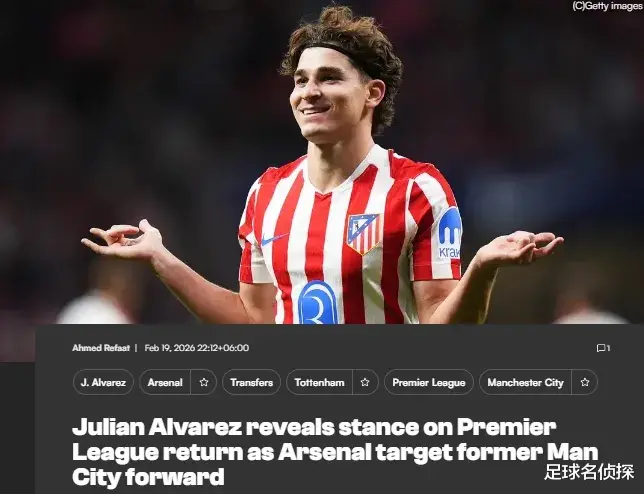
Task: Click author name Ahmed Refaat
Action: pyautogui.click(x=101, y=348)
